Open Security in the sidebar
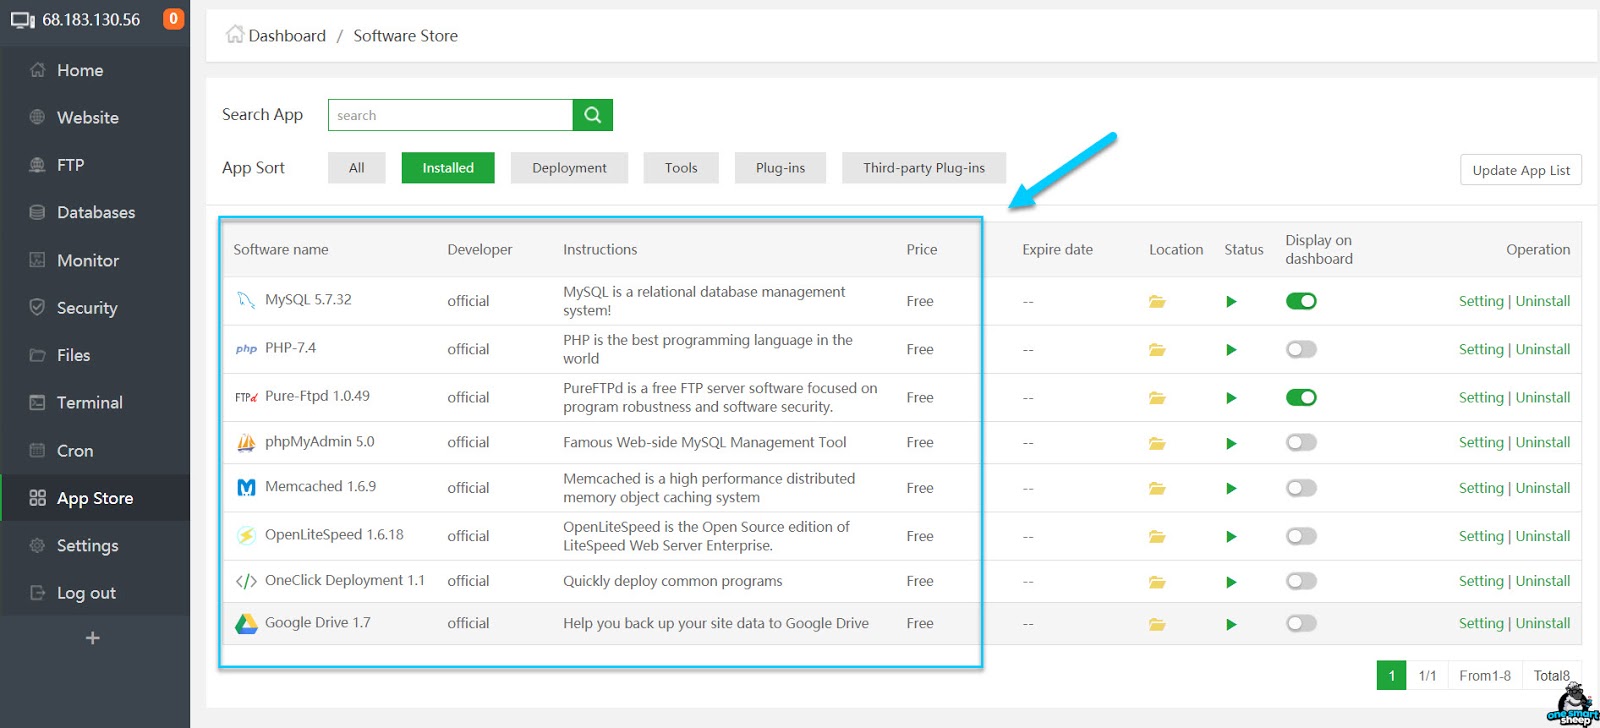The height and width of the screenshot is (728, 1600). tap(87, 308)
